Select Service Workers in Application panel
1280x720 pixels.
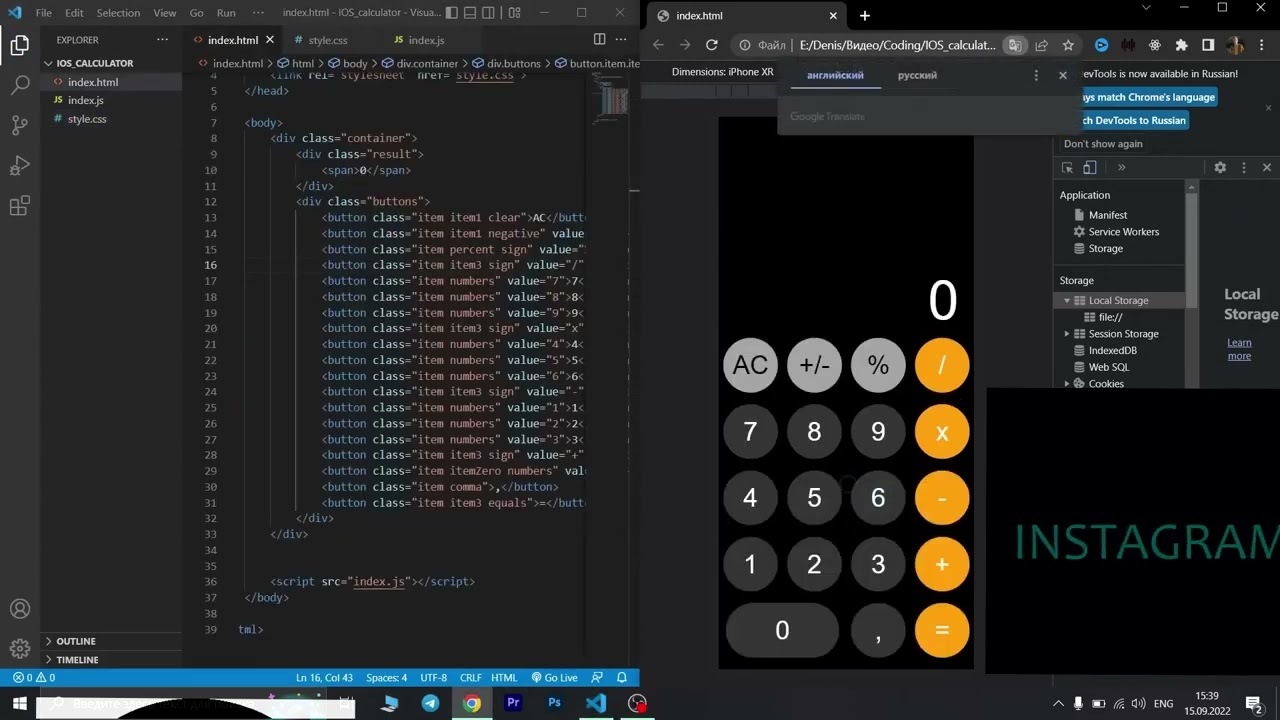point(1123,232)
